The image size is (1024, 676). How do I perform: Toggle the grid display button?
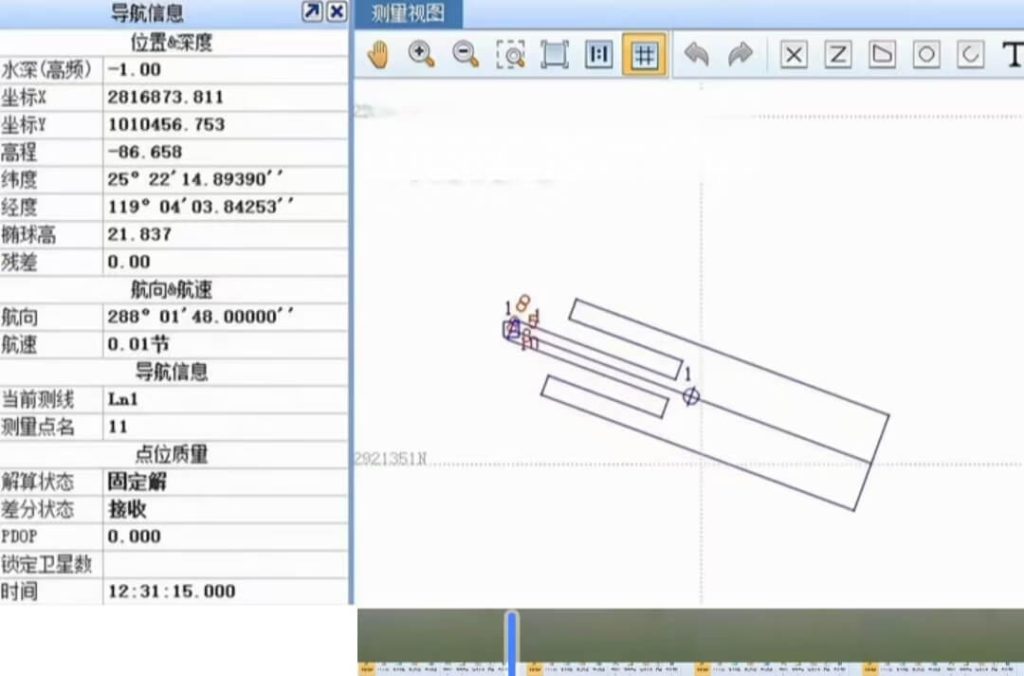(644, 55)
